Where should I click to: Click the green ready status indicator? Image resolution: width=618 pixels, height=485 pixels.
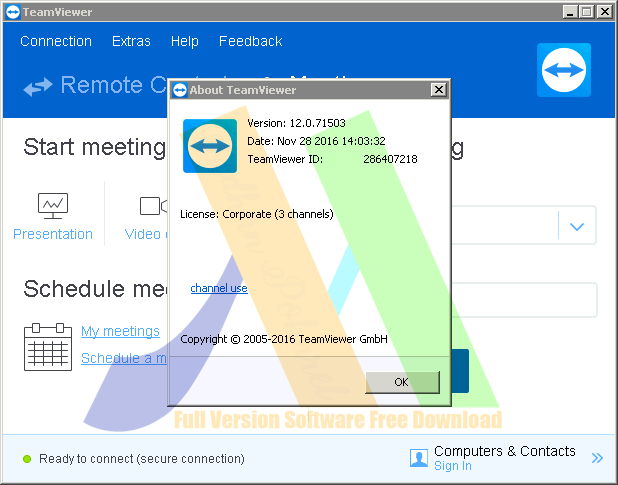27,459
